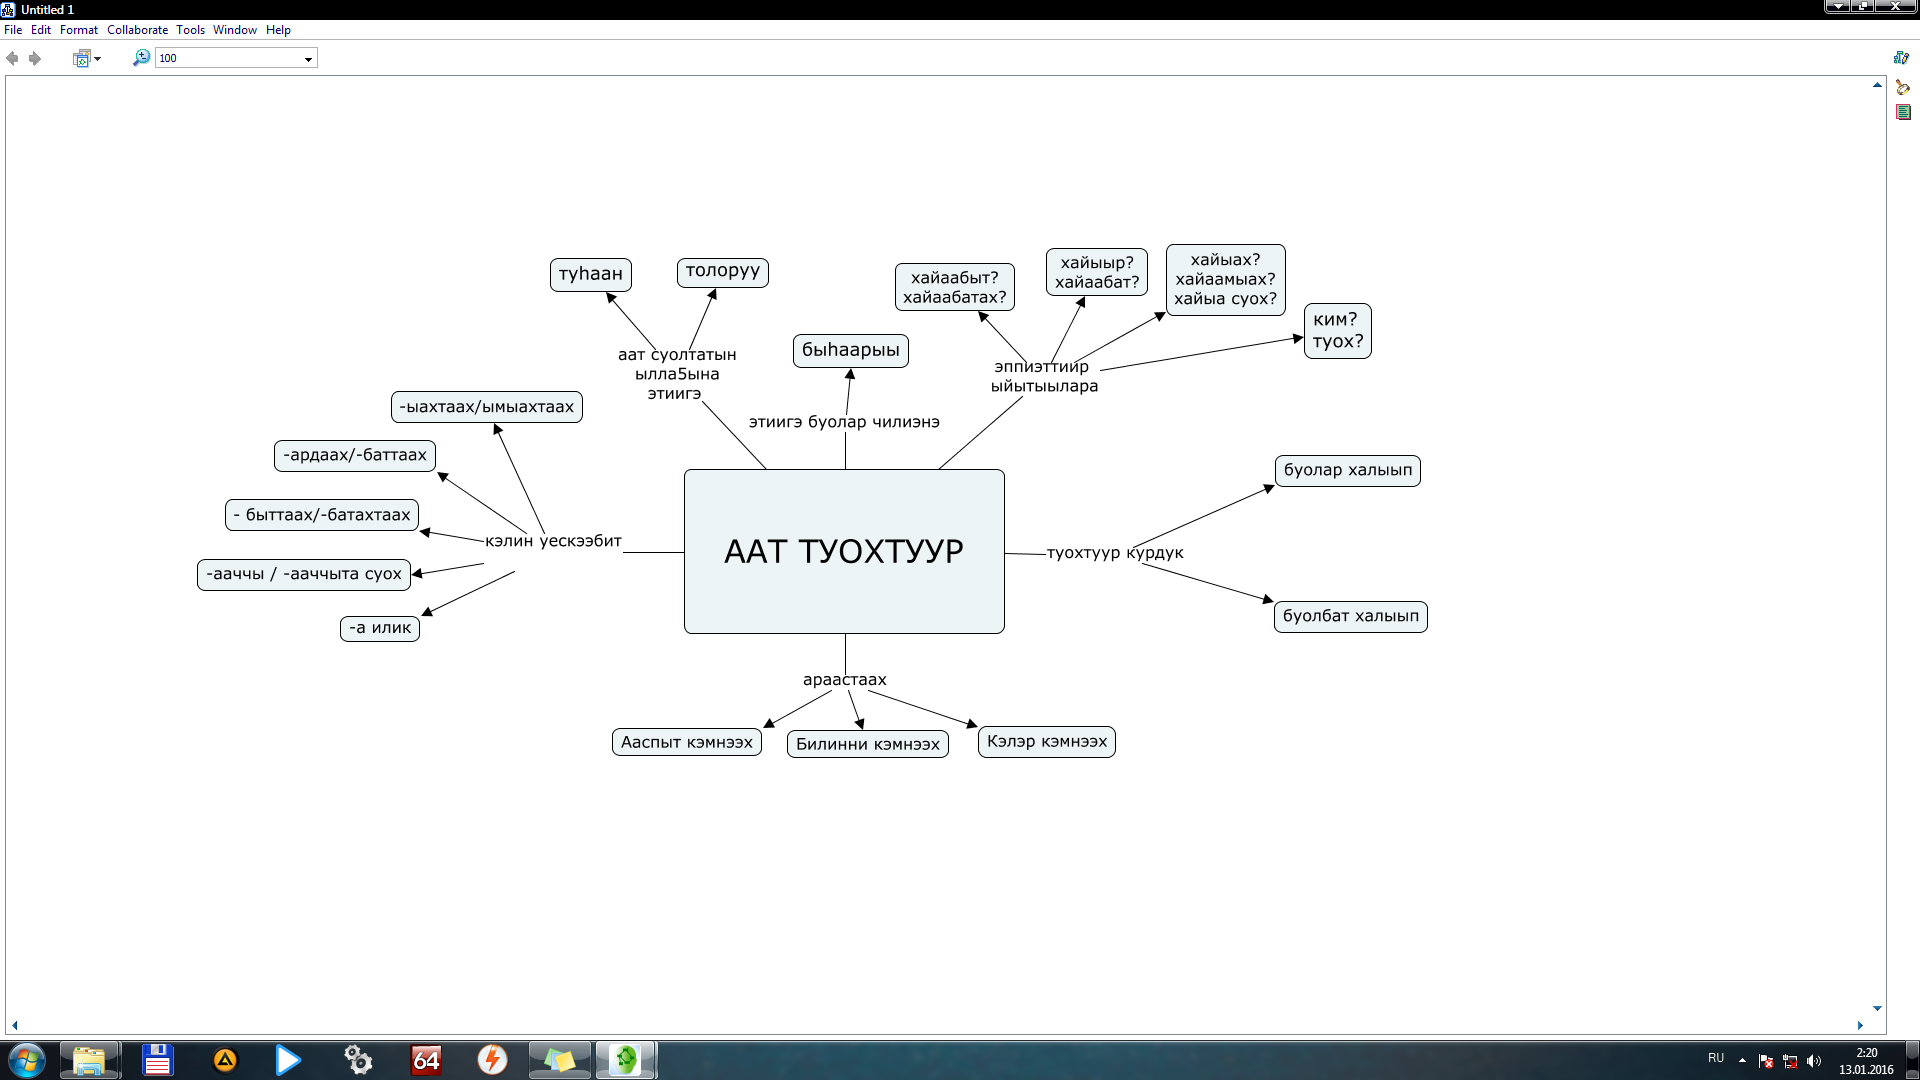The height and width of the screenshot is (1080, 1920).
Task: Click the zoom tool icon
Action: [x=141, y=58]
